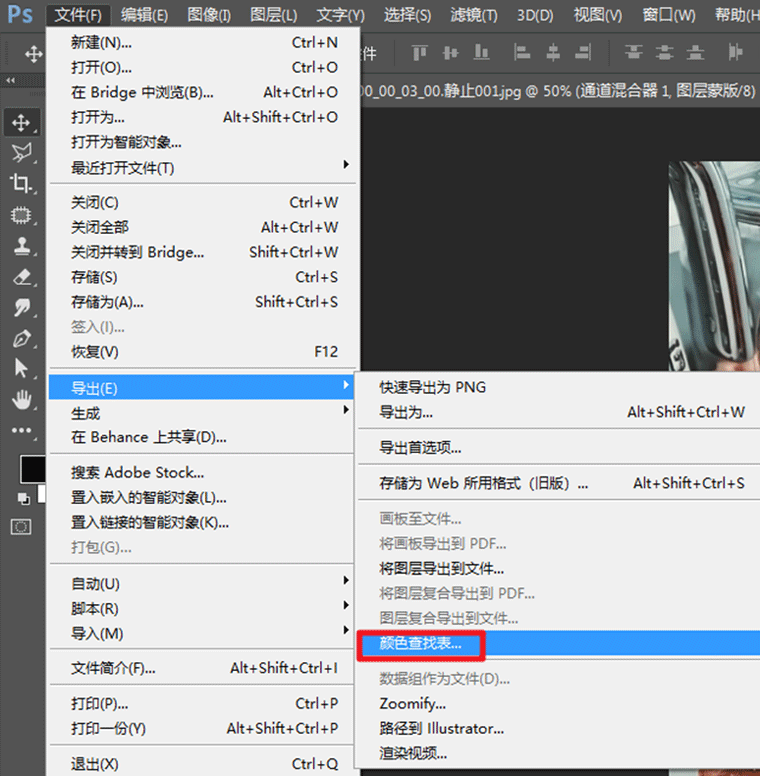Choose 置入嵌入的智能对象(L)...
The height and width of the screenshot is (776, 760).
pos(202,497)
